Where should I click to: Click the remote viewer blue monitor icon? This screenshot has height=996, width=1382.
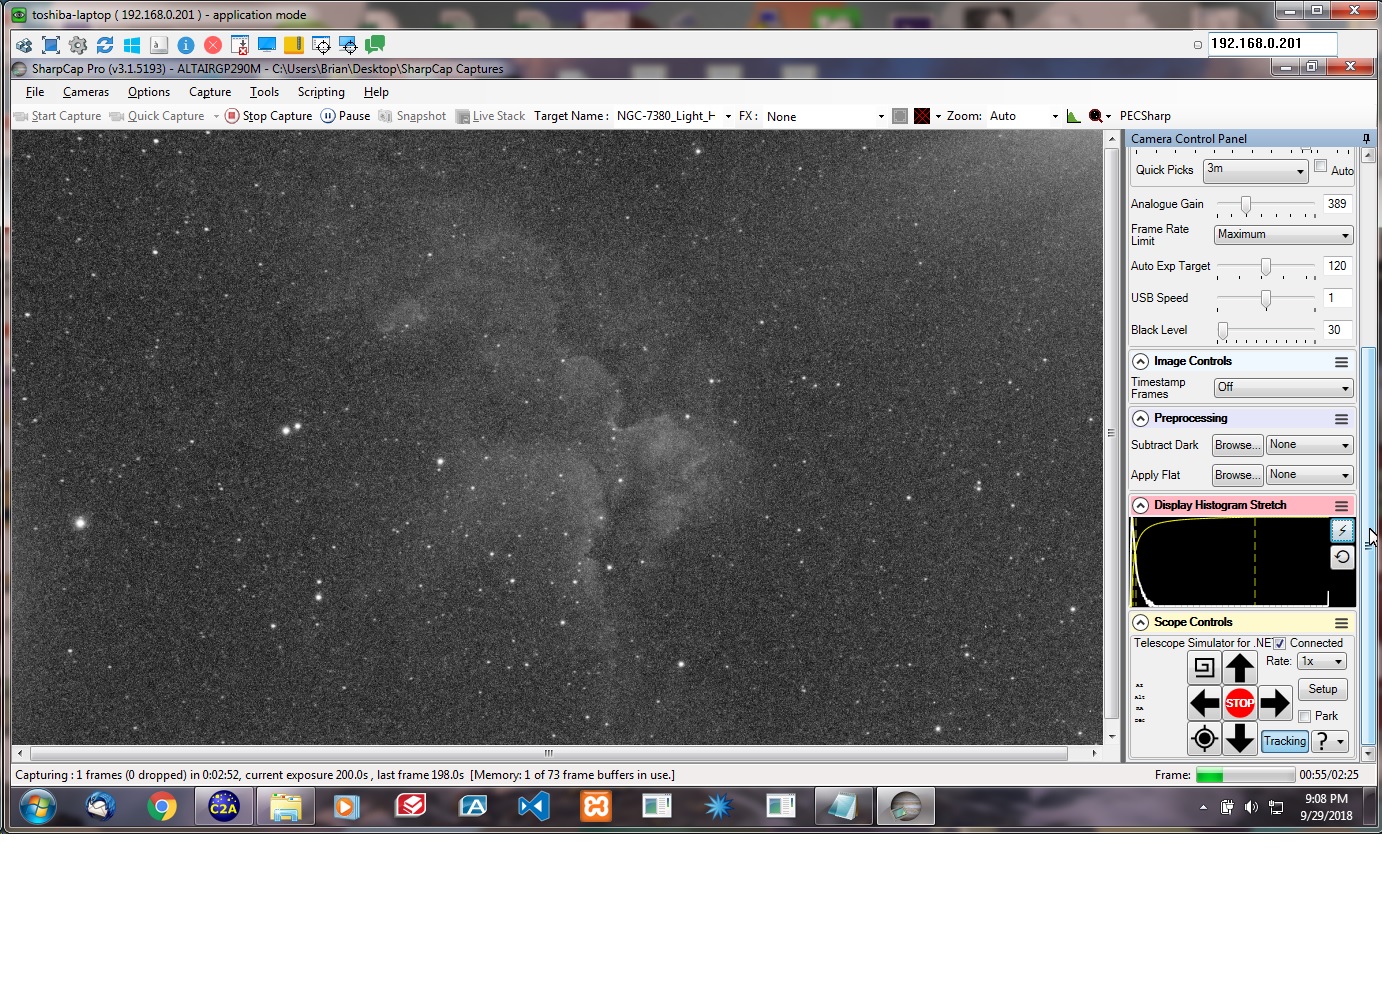pos(267,45)
